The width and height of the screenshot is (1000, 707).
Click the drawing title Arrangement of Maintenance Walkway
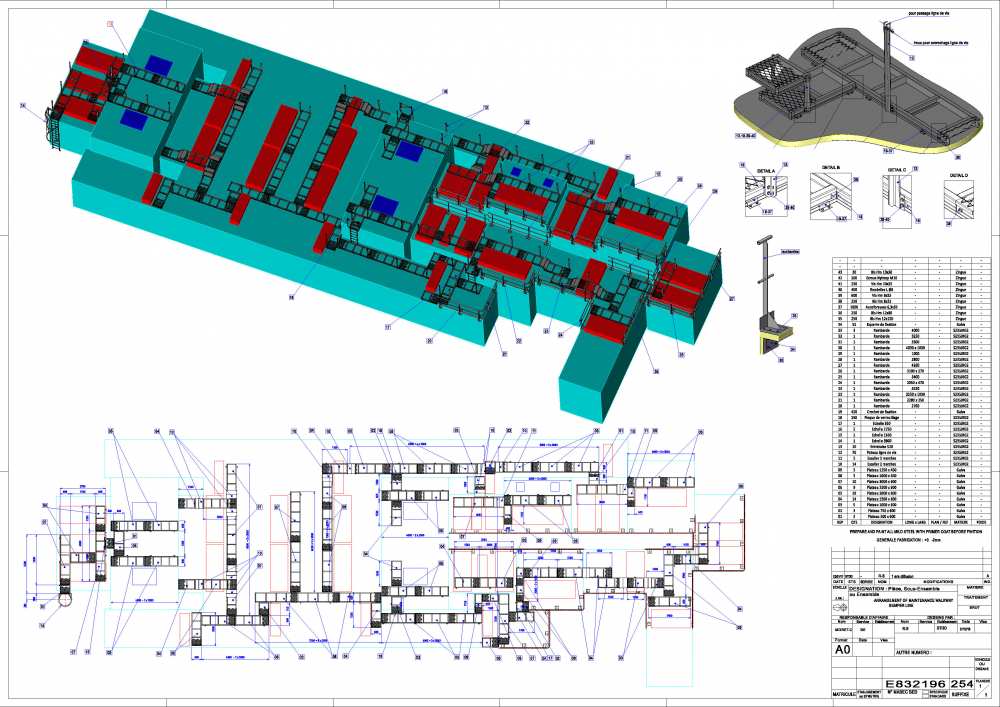click(913, 601)
